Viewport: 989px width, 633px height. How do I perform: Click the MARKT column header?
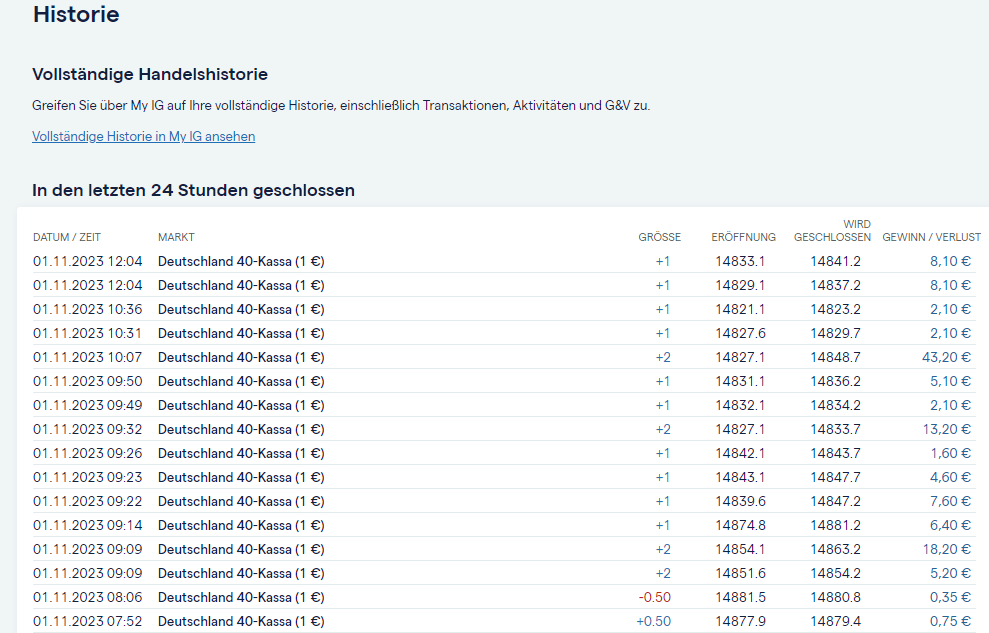pos(176,237)
